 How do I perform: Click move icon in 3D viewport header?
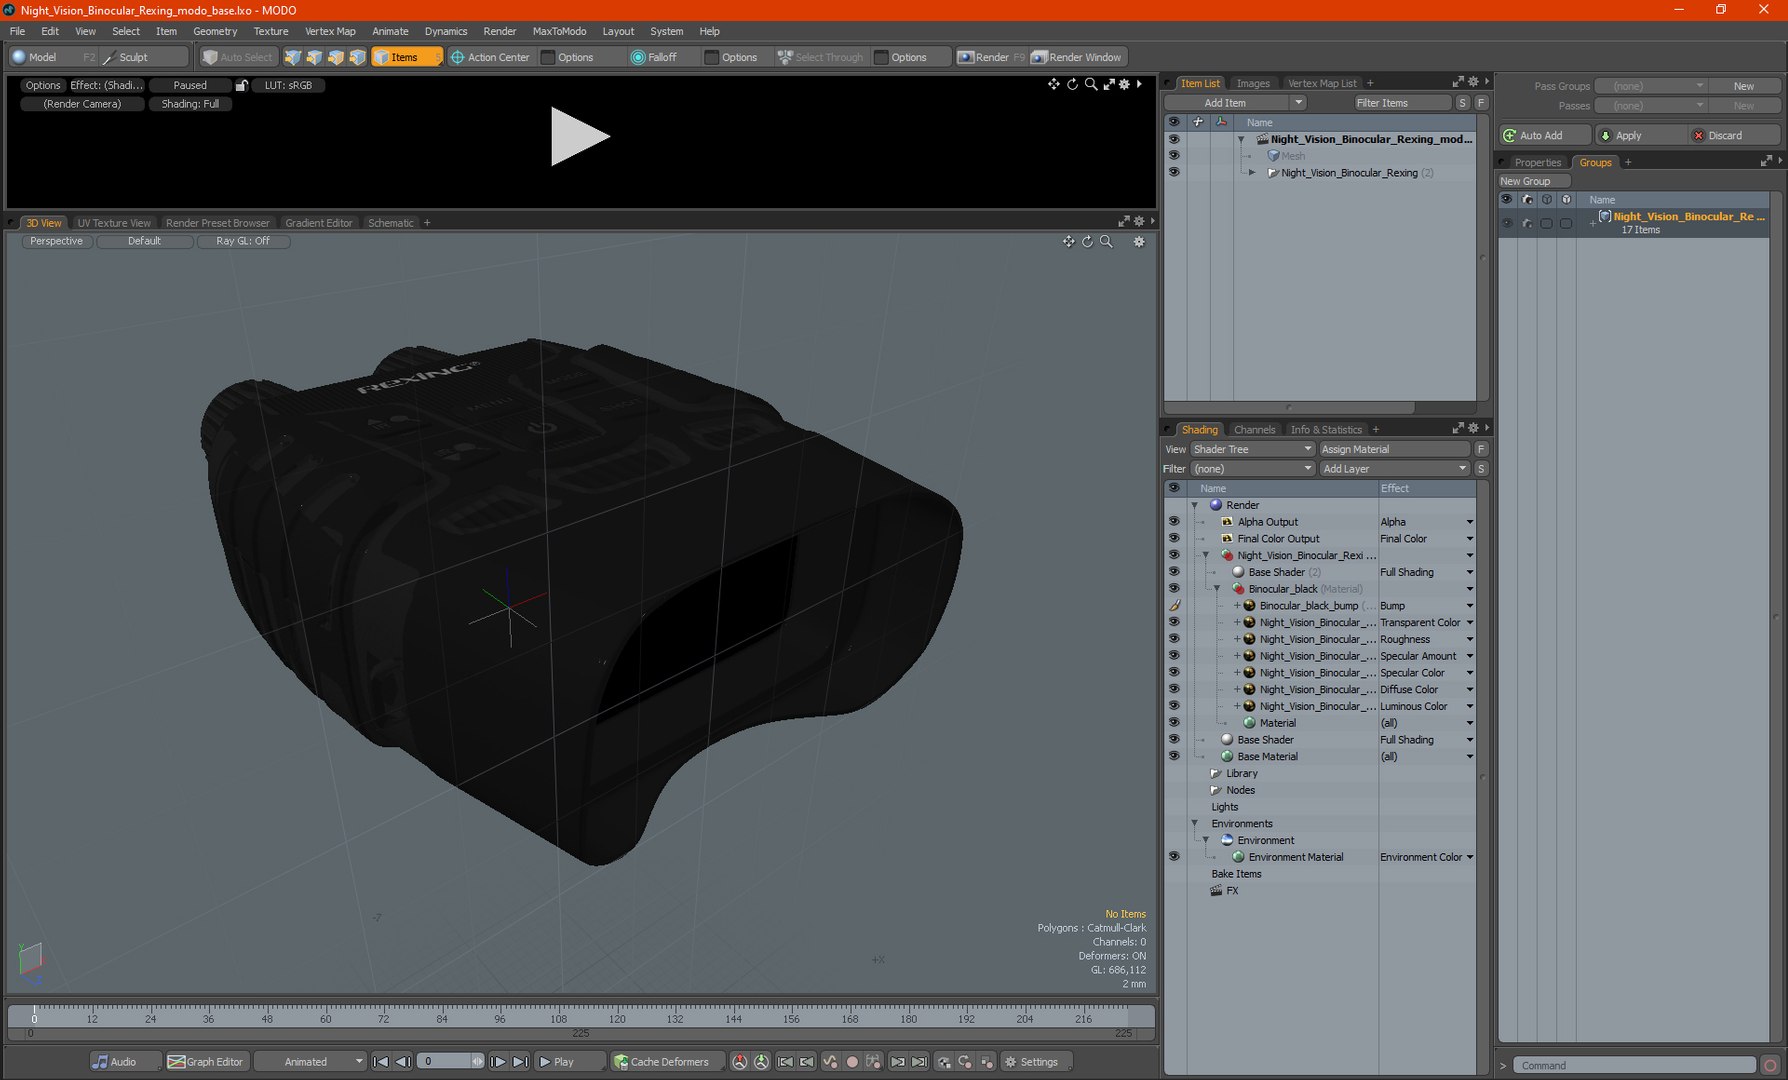tap(1068, 241)
